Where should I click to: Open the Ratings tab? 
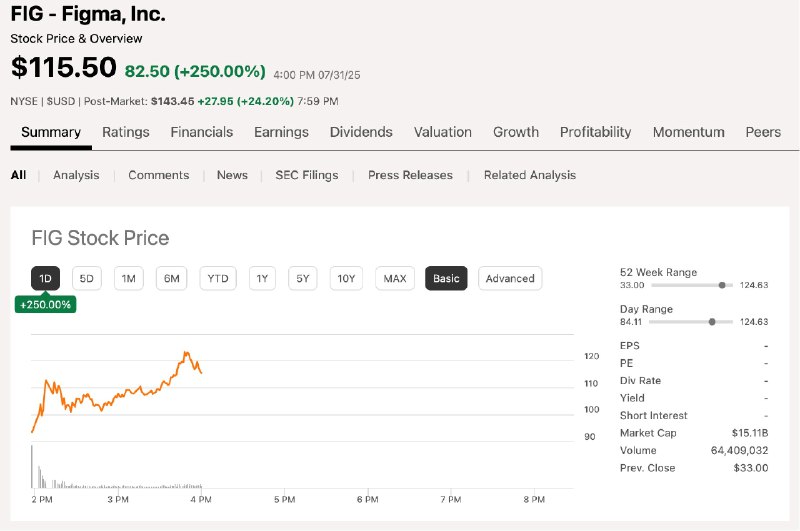(126, 132)
